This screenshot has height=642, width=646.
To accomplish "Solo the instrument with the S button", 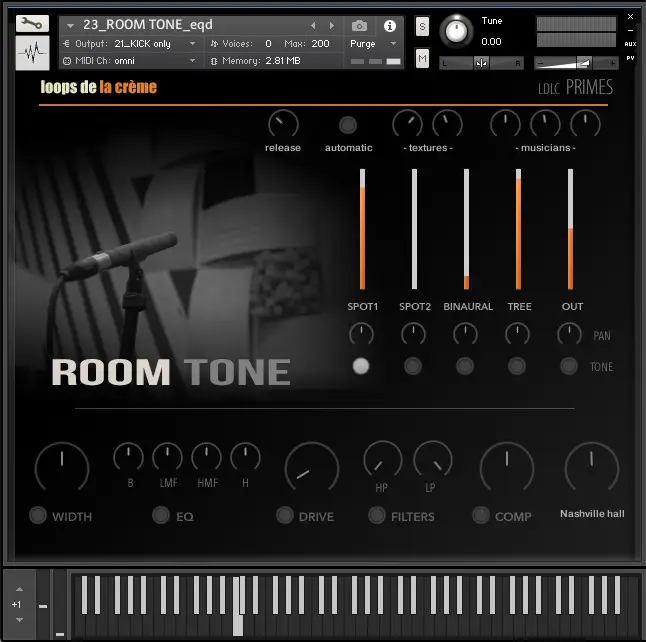I will (422, 27).
